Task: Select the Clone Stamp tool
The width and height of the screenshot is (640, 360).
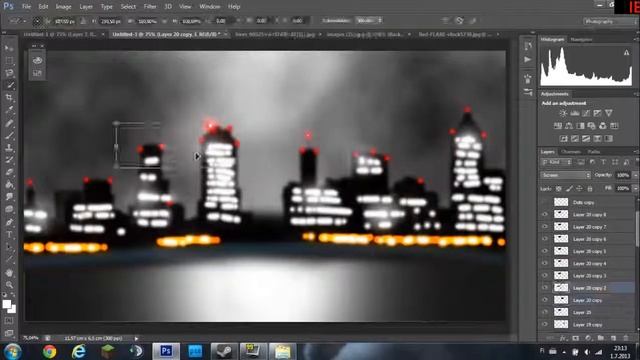Action: [9, 148]
